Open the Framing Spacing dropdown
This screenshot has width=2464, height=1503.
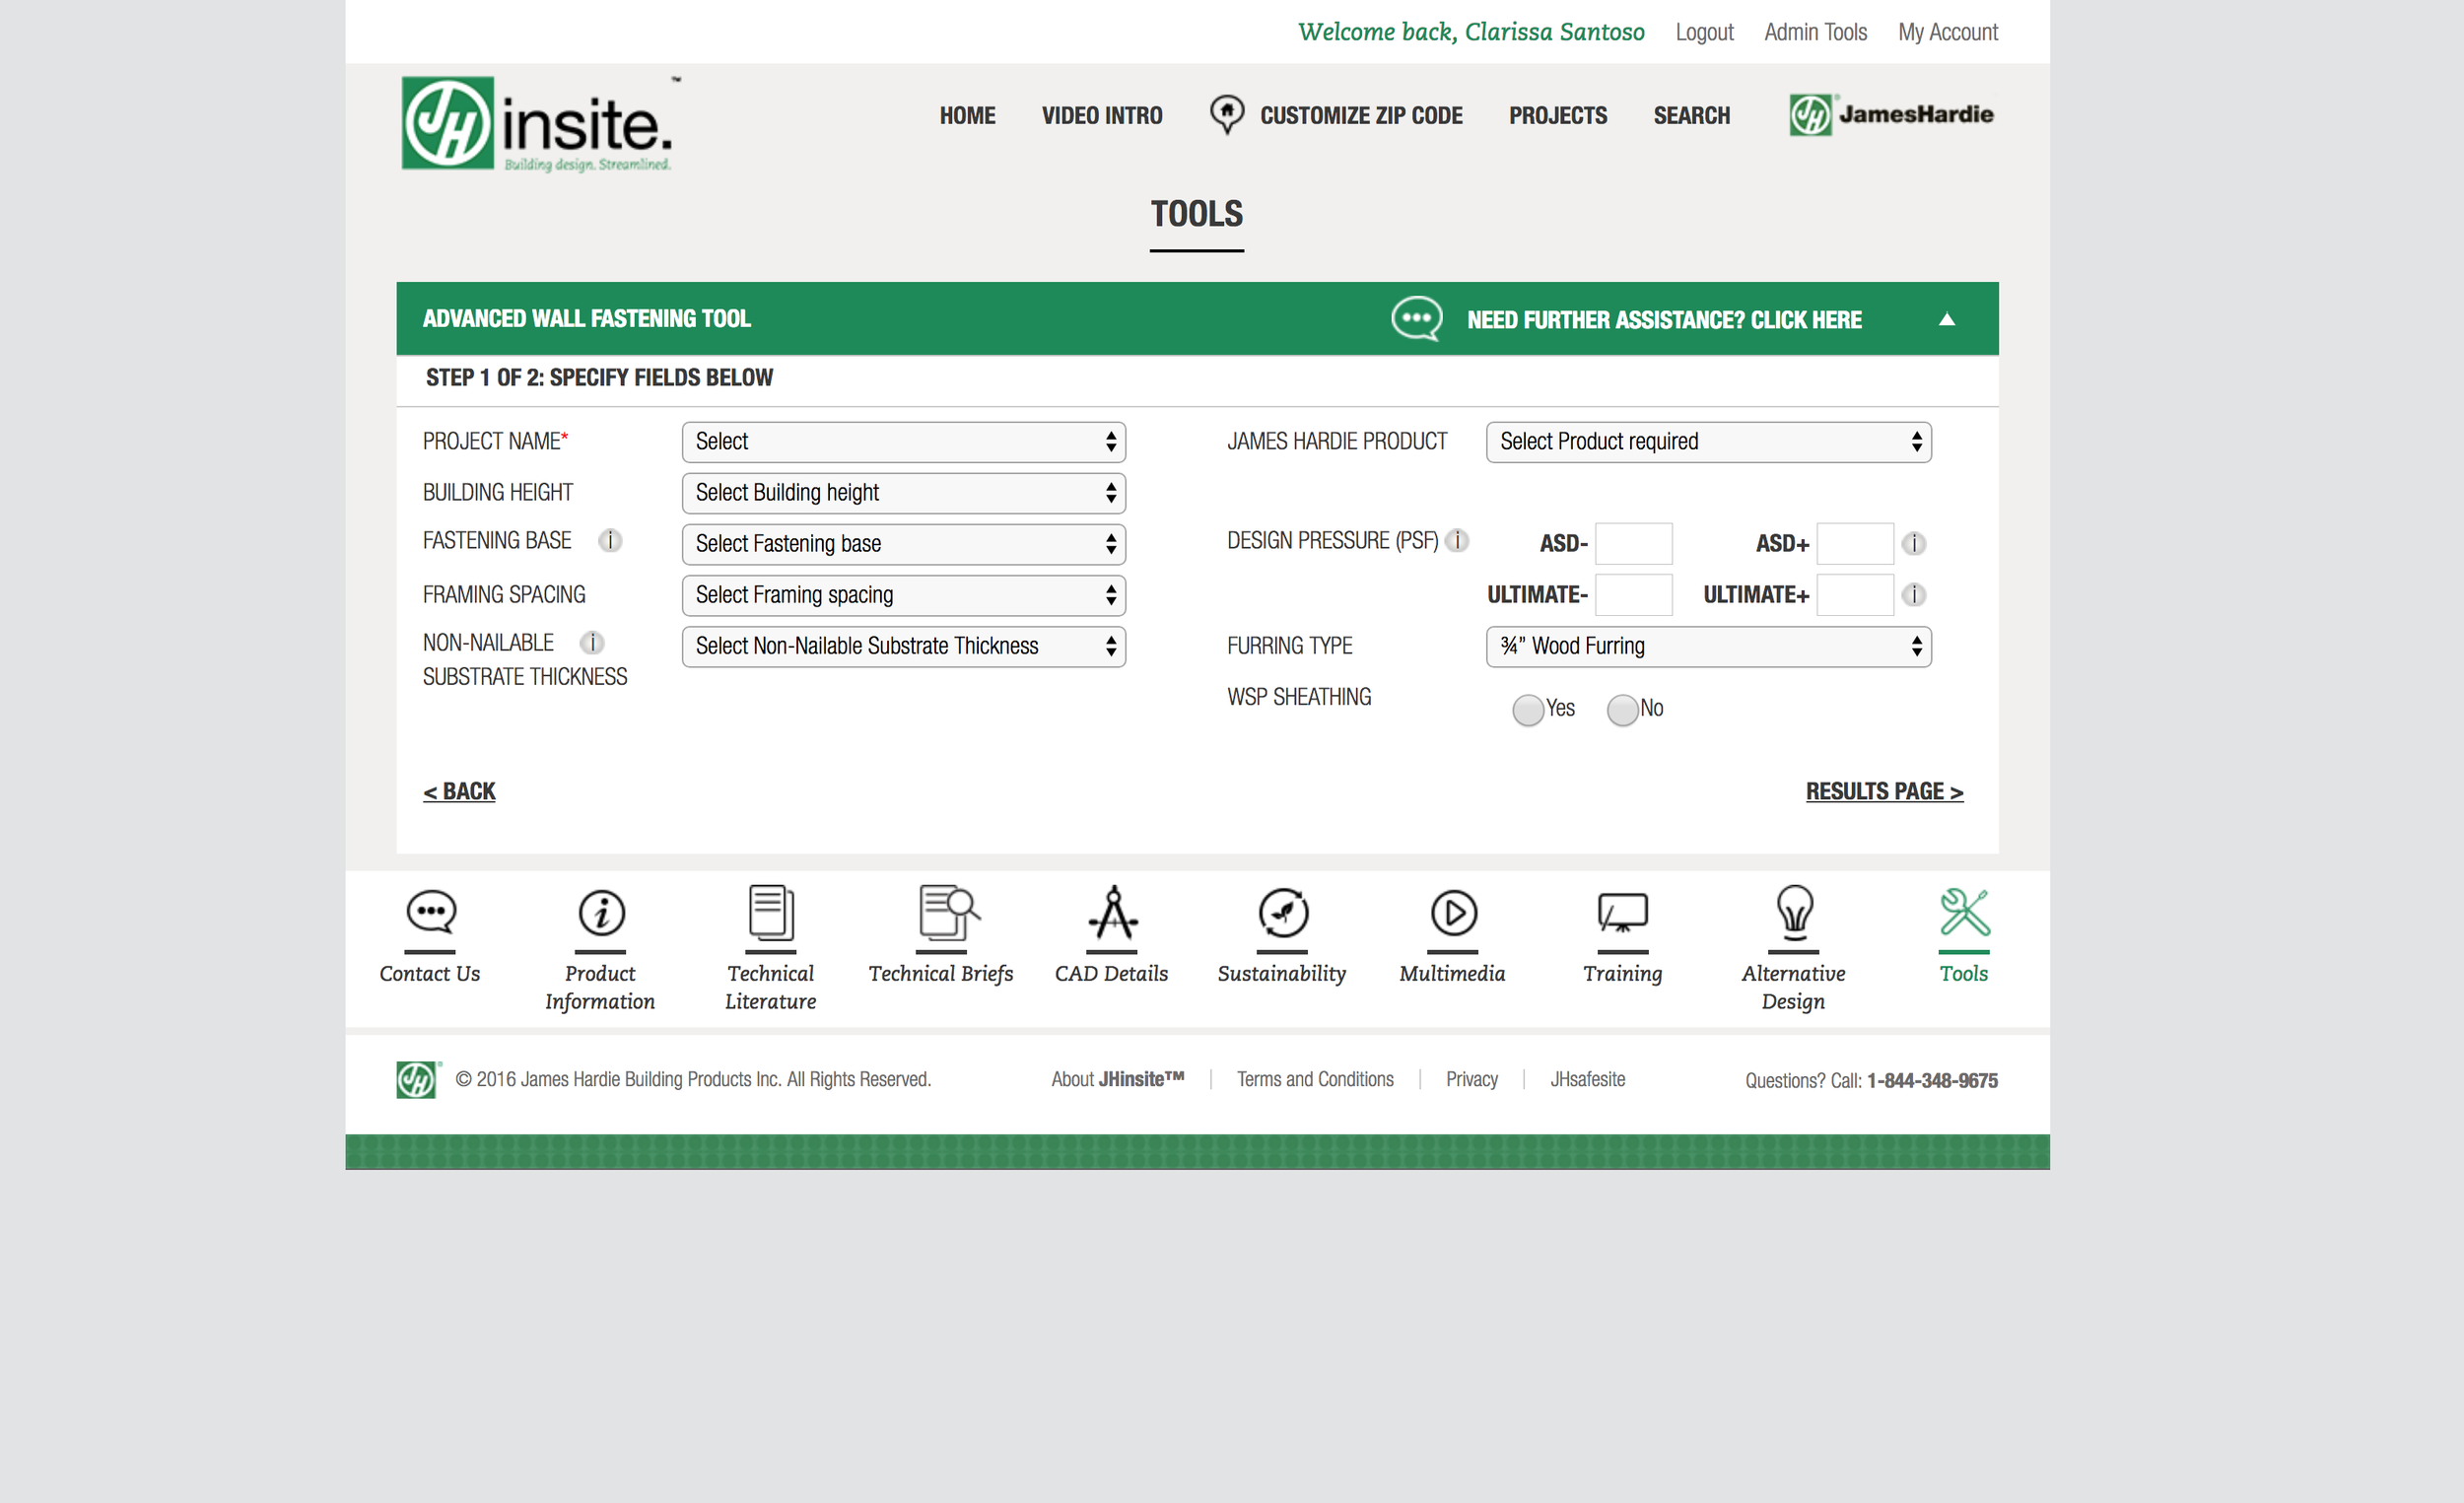coord(903,595)
